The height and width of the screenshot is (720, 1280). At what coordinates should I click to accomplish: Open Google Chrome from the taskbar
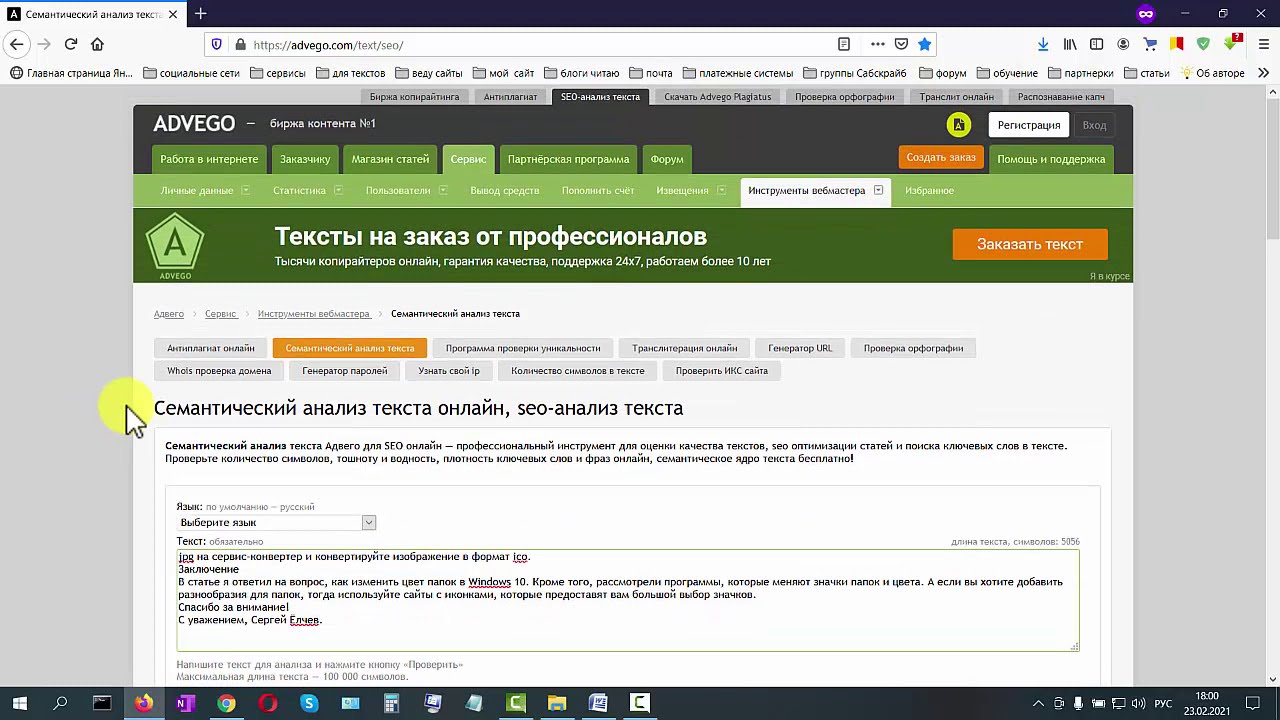click(x=226, y=703)
